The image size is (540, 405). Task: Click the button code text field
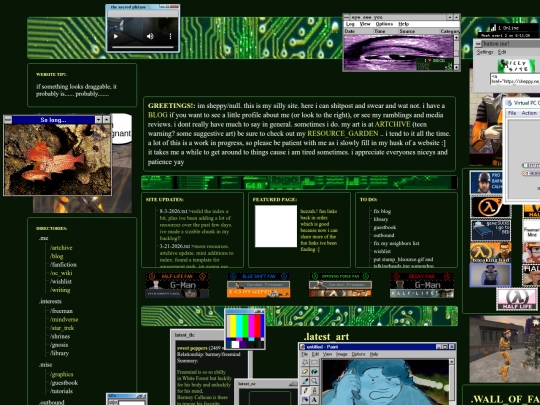coord(515,79)
